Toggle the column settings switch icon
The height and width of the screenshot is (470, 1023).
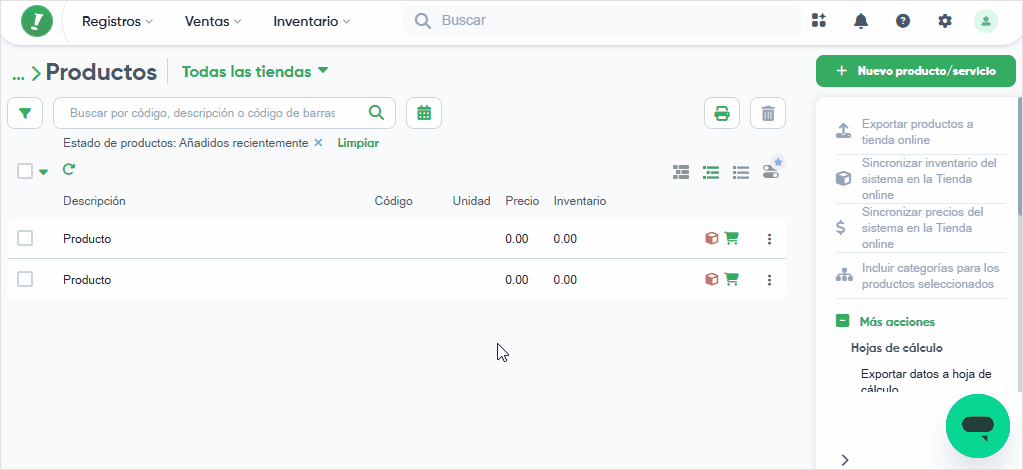coord(772,170)
